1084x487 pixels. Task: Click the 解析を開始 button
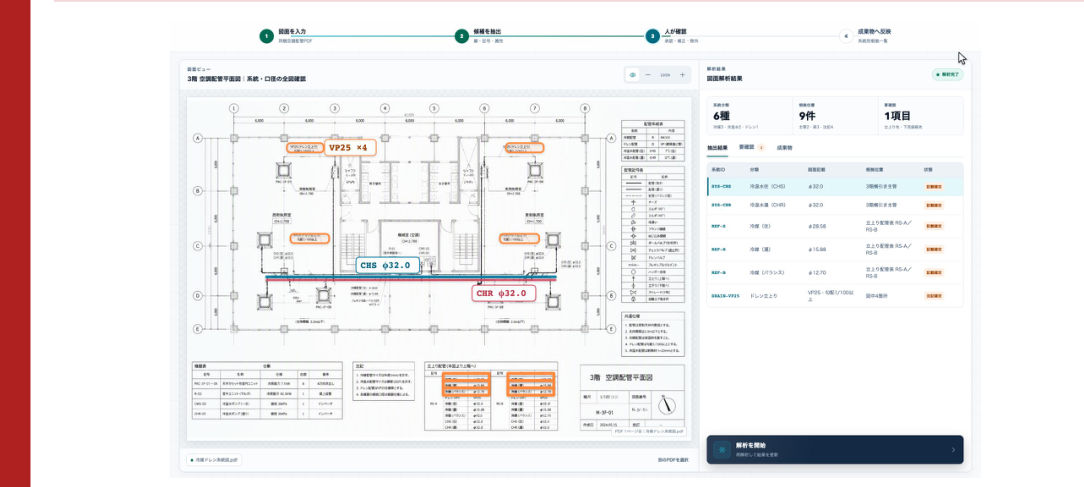(x=834, y=450)
